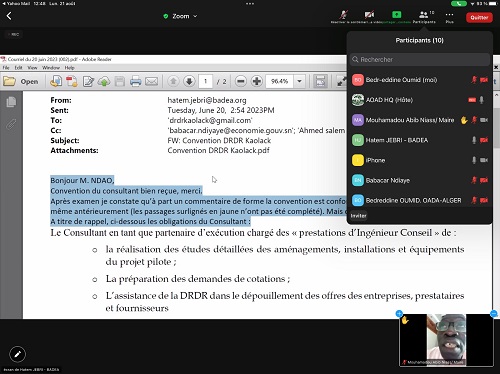The image size is (500, 374).
Task: Click video-off icon for Bedreddine OUMID
Action: pos(484,200)
